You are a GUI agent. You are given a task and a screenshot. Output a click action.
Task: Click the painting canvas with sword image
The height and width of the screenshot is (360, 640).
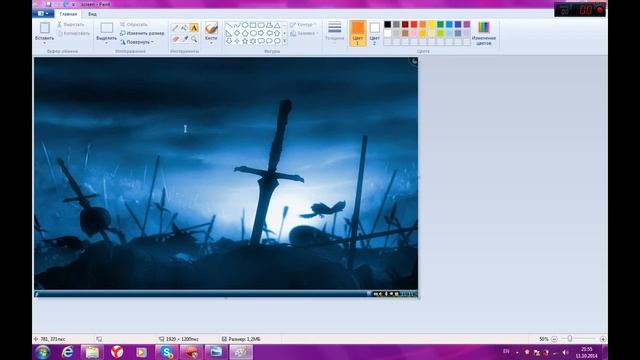point(226,177)
